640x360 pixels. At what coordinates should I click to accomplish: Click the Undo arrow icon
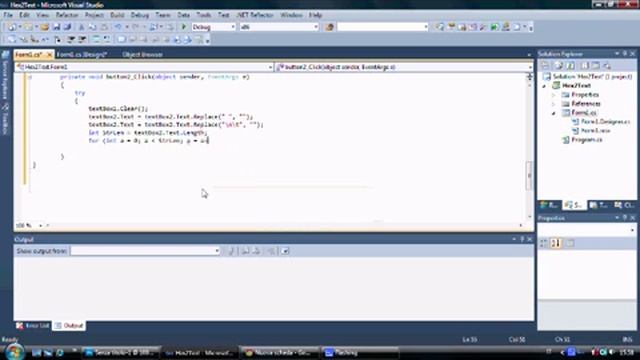118,27
